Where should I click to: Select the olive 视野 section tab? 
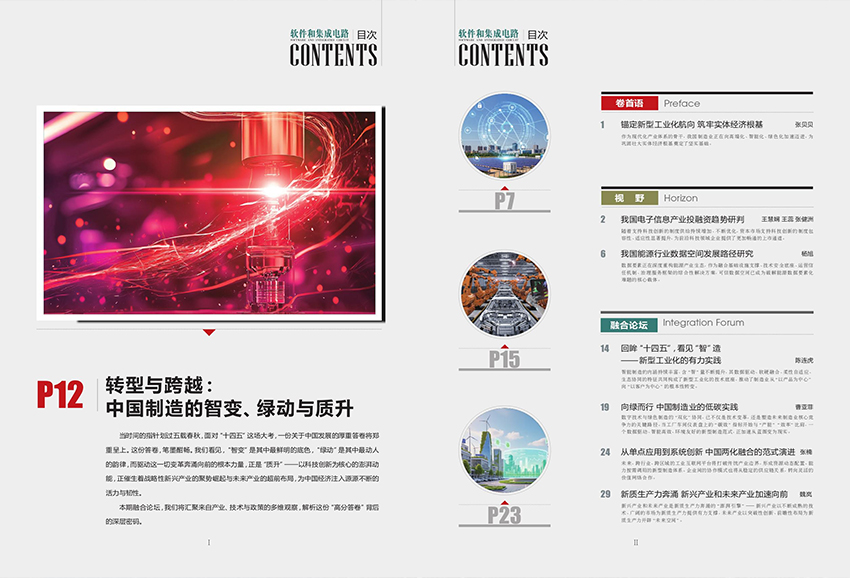click(x=629, y=198)
